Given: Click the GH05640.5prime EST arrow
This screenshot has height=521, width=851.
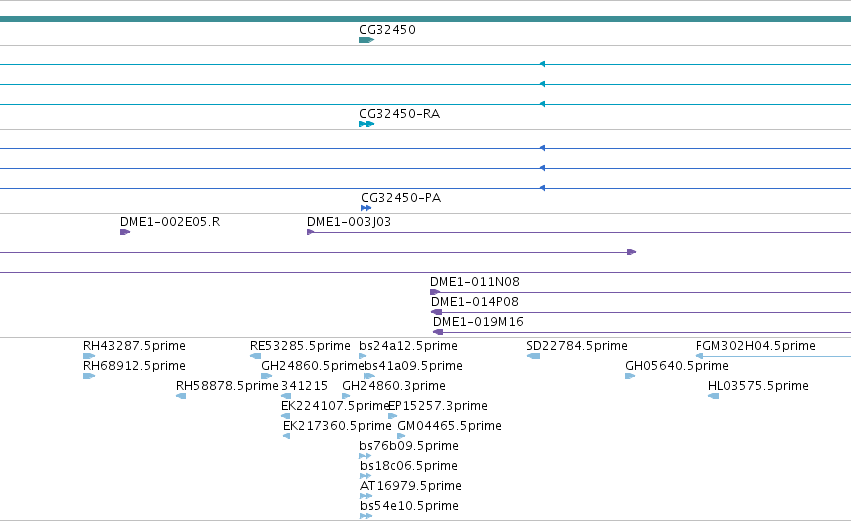Looking at the screenshot, I should [x=630, y=377].
